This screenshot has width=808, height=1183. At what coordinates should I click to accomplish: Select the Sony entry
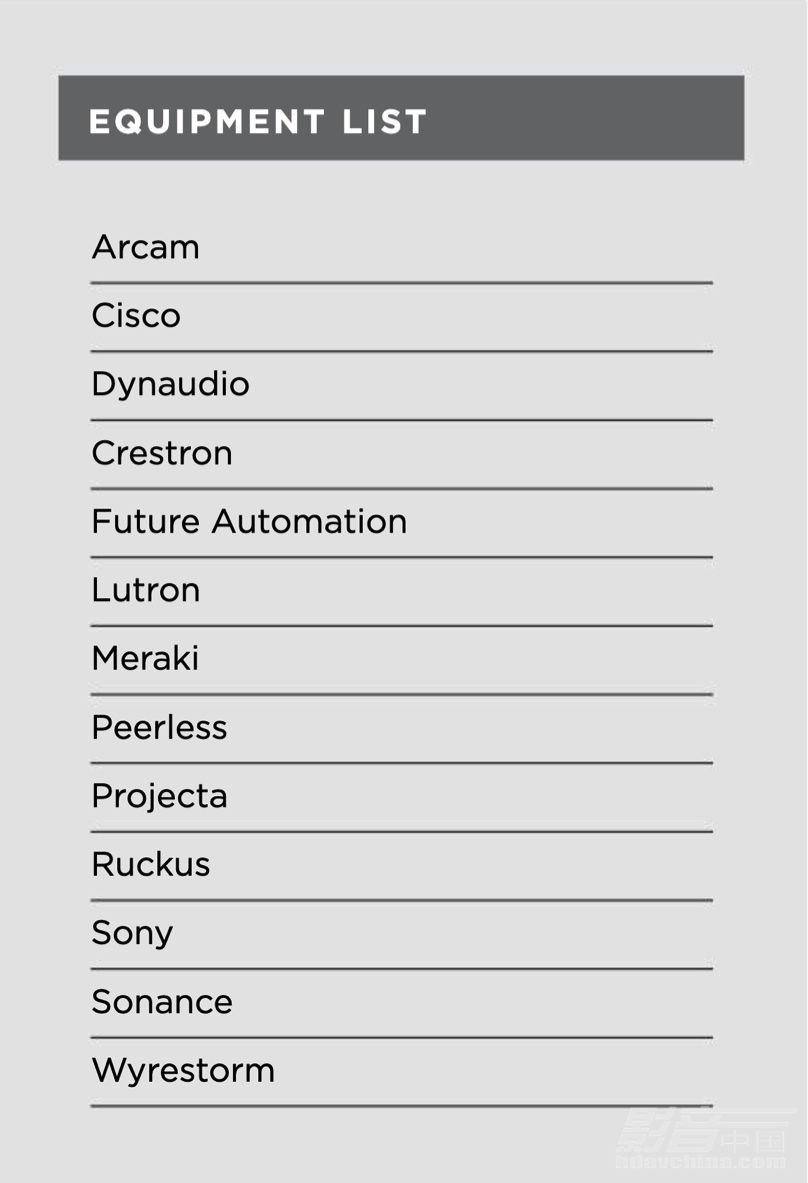pyautogui.click(x=132, y=935)
